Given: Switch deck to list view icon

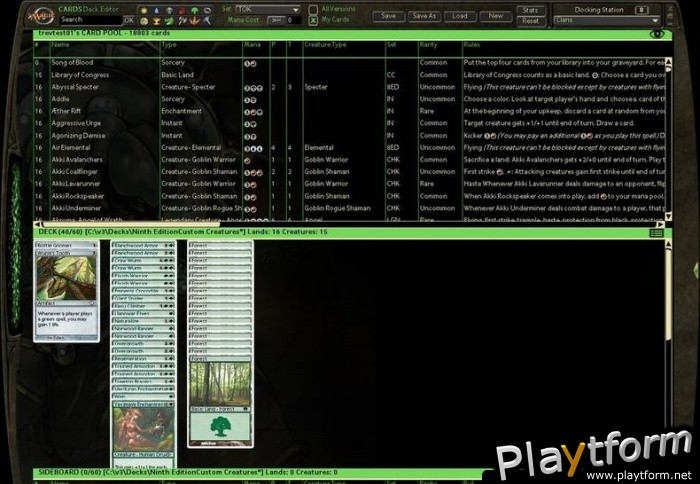Looking at the screenshot, I should point(656,233).
